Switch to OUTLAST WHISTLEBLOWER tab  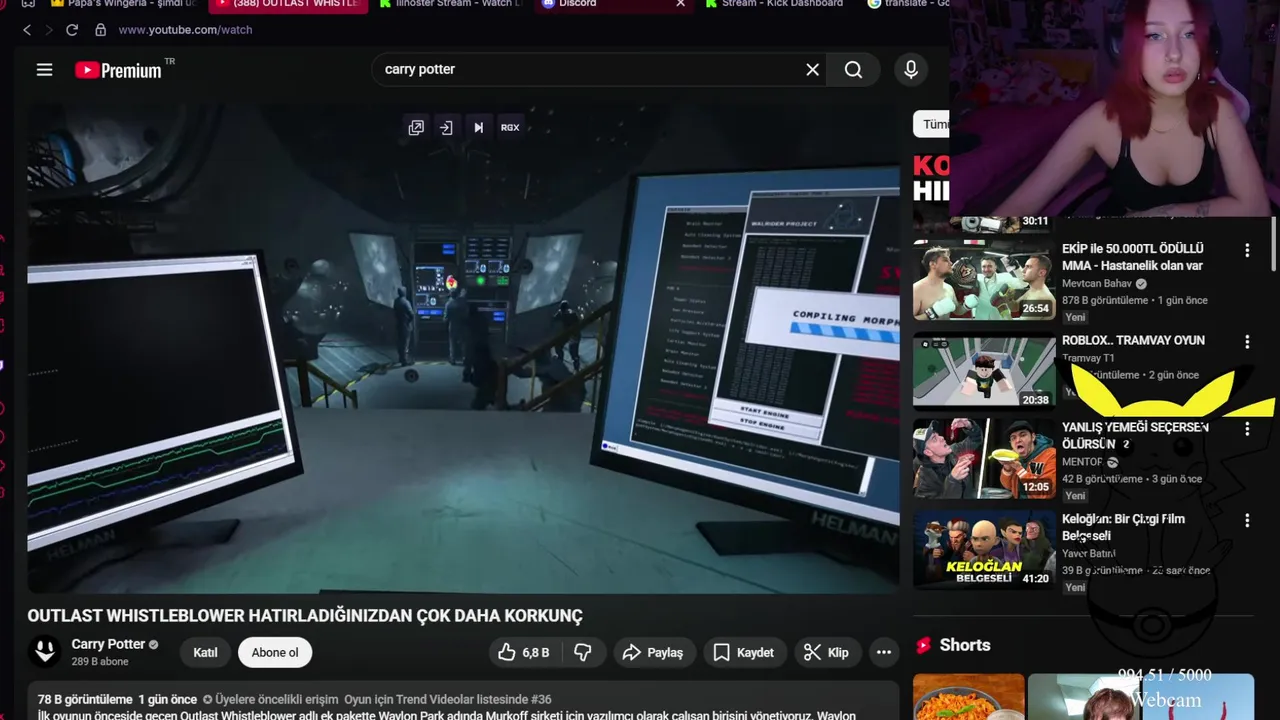(288, 4)
